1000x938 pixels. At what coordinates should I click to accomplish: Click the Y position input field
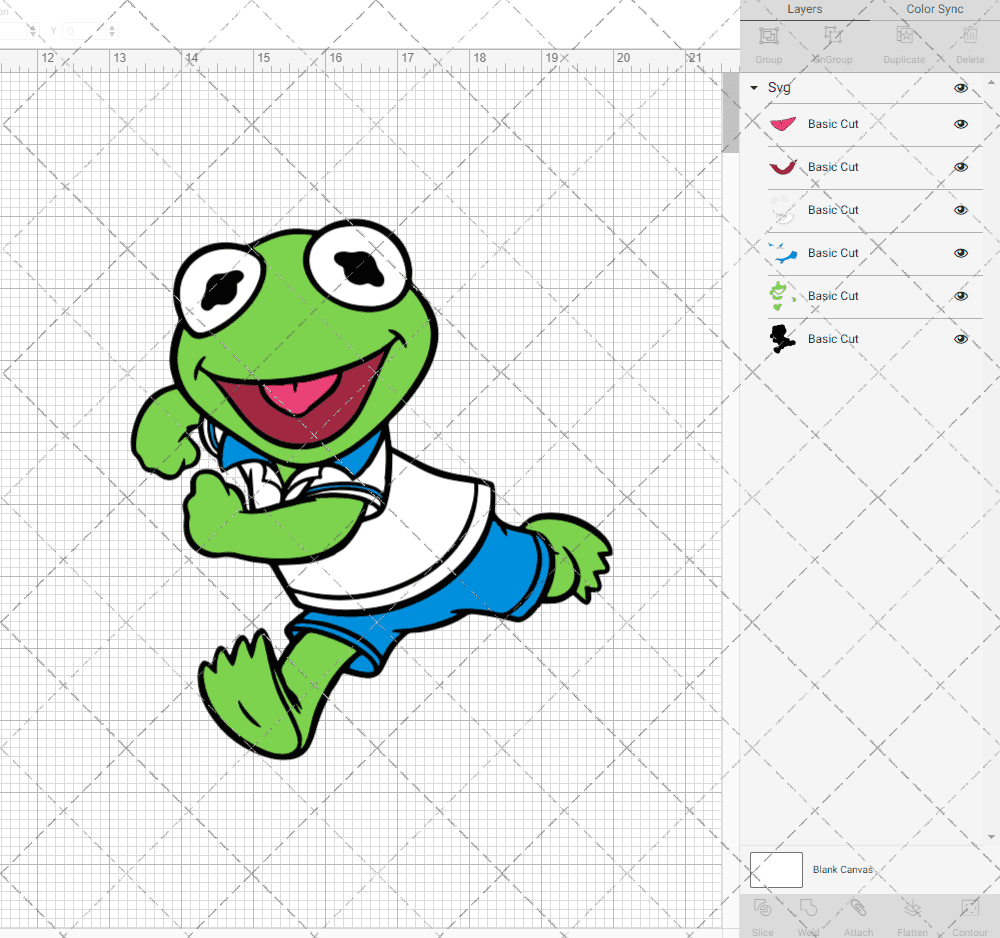[85, 31]
